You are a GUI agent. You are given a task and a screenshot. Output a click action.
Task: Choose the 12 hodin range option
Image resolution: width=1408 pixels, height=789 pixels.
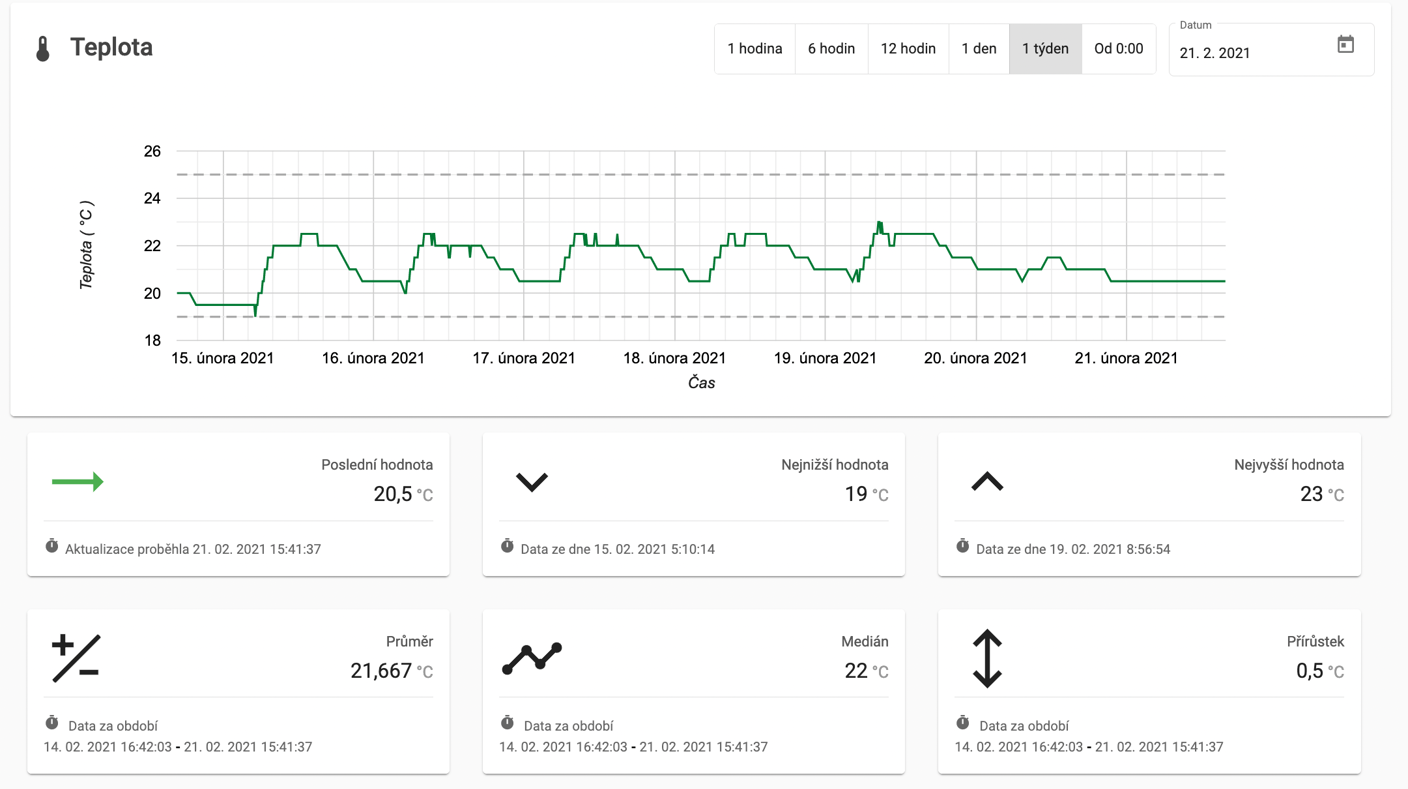908,49
